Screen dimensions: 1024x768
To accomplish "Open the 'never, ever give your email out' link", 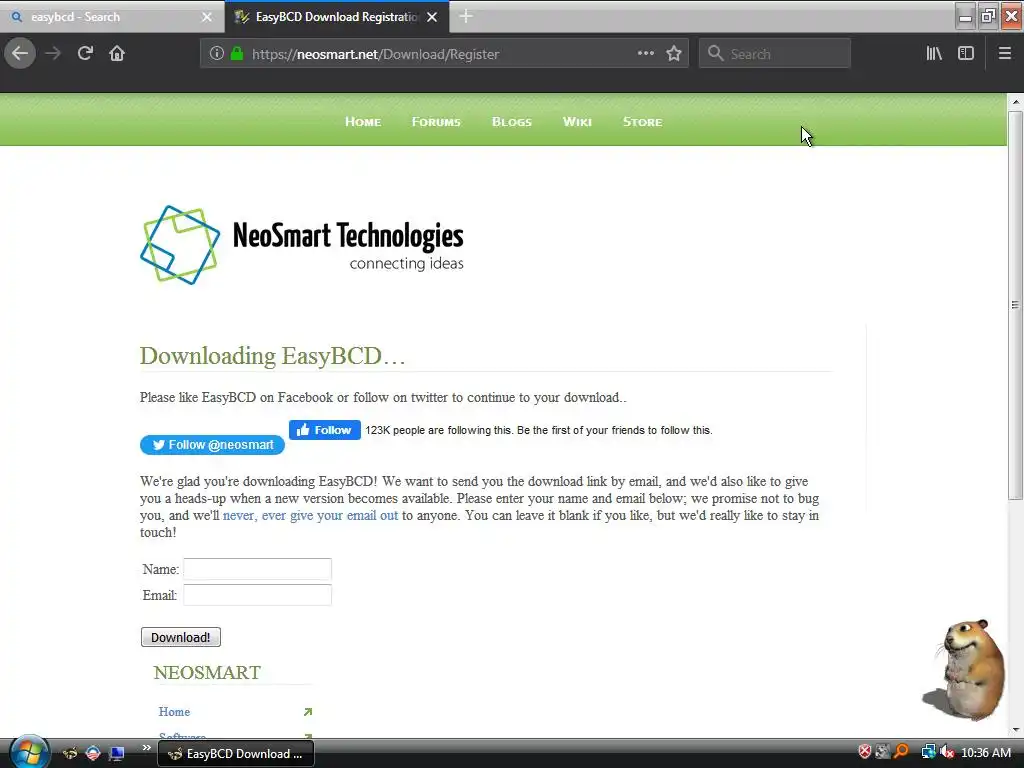I will [310, 515].
